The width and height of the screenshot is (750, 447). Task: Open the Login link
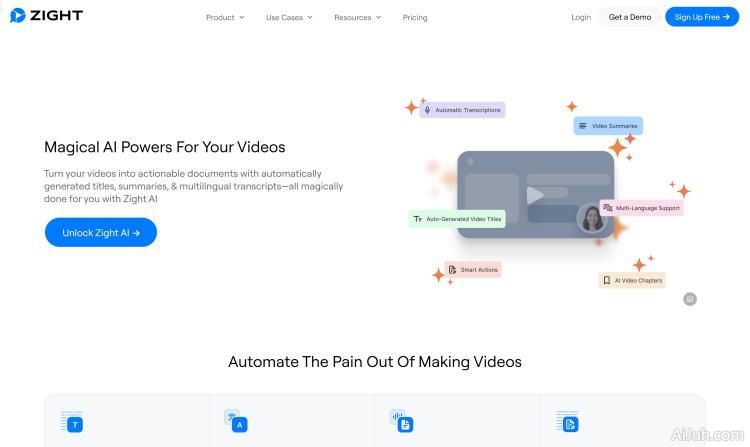581,17
